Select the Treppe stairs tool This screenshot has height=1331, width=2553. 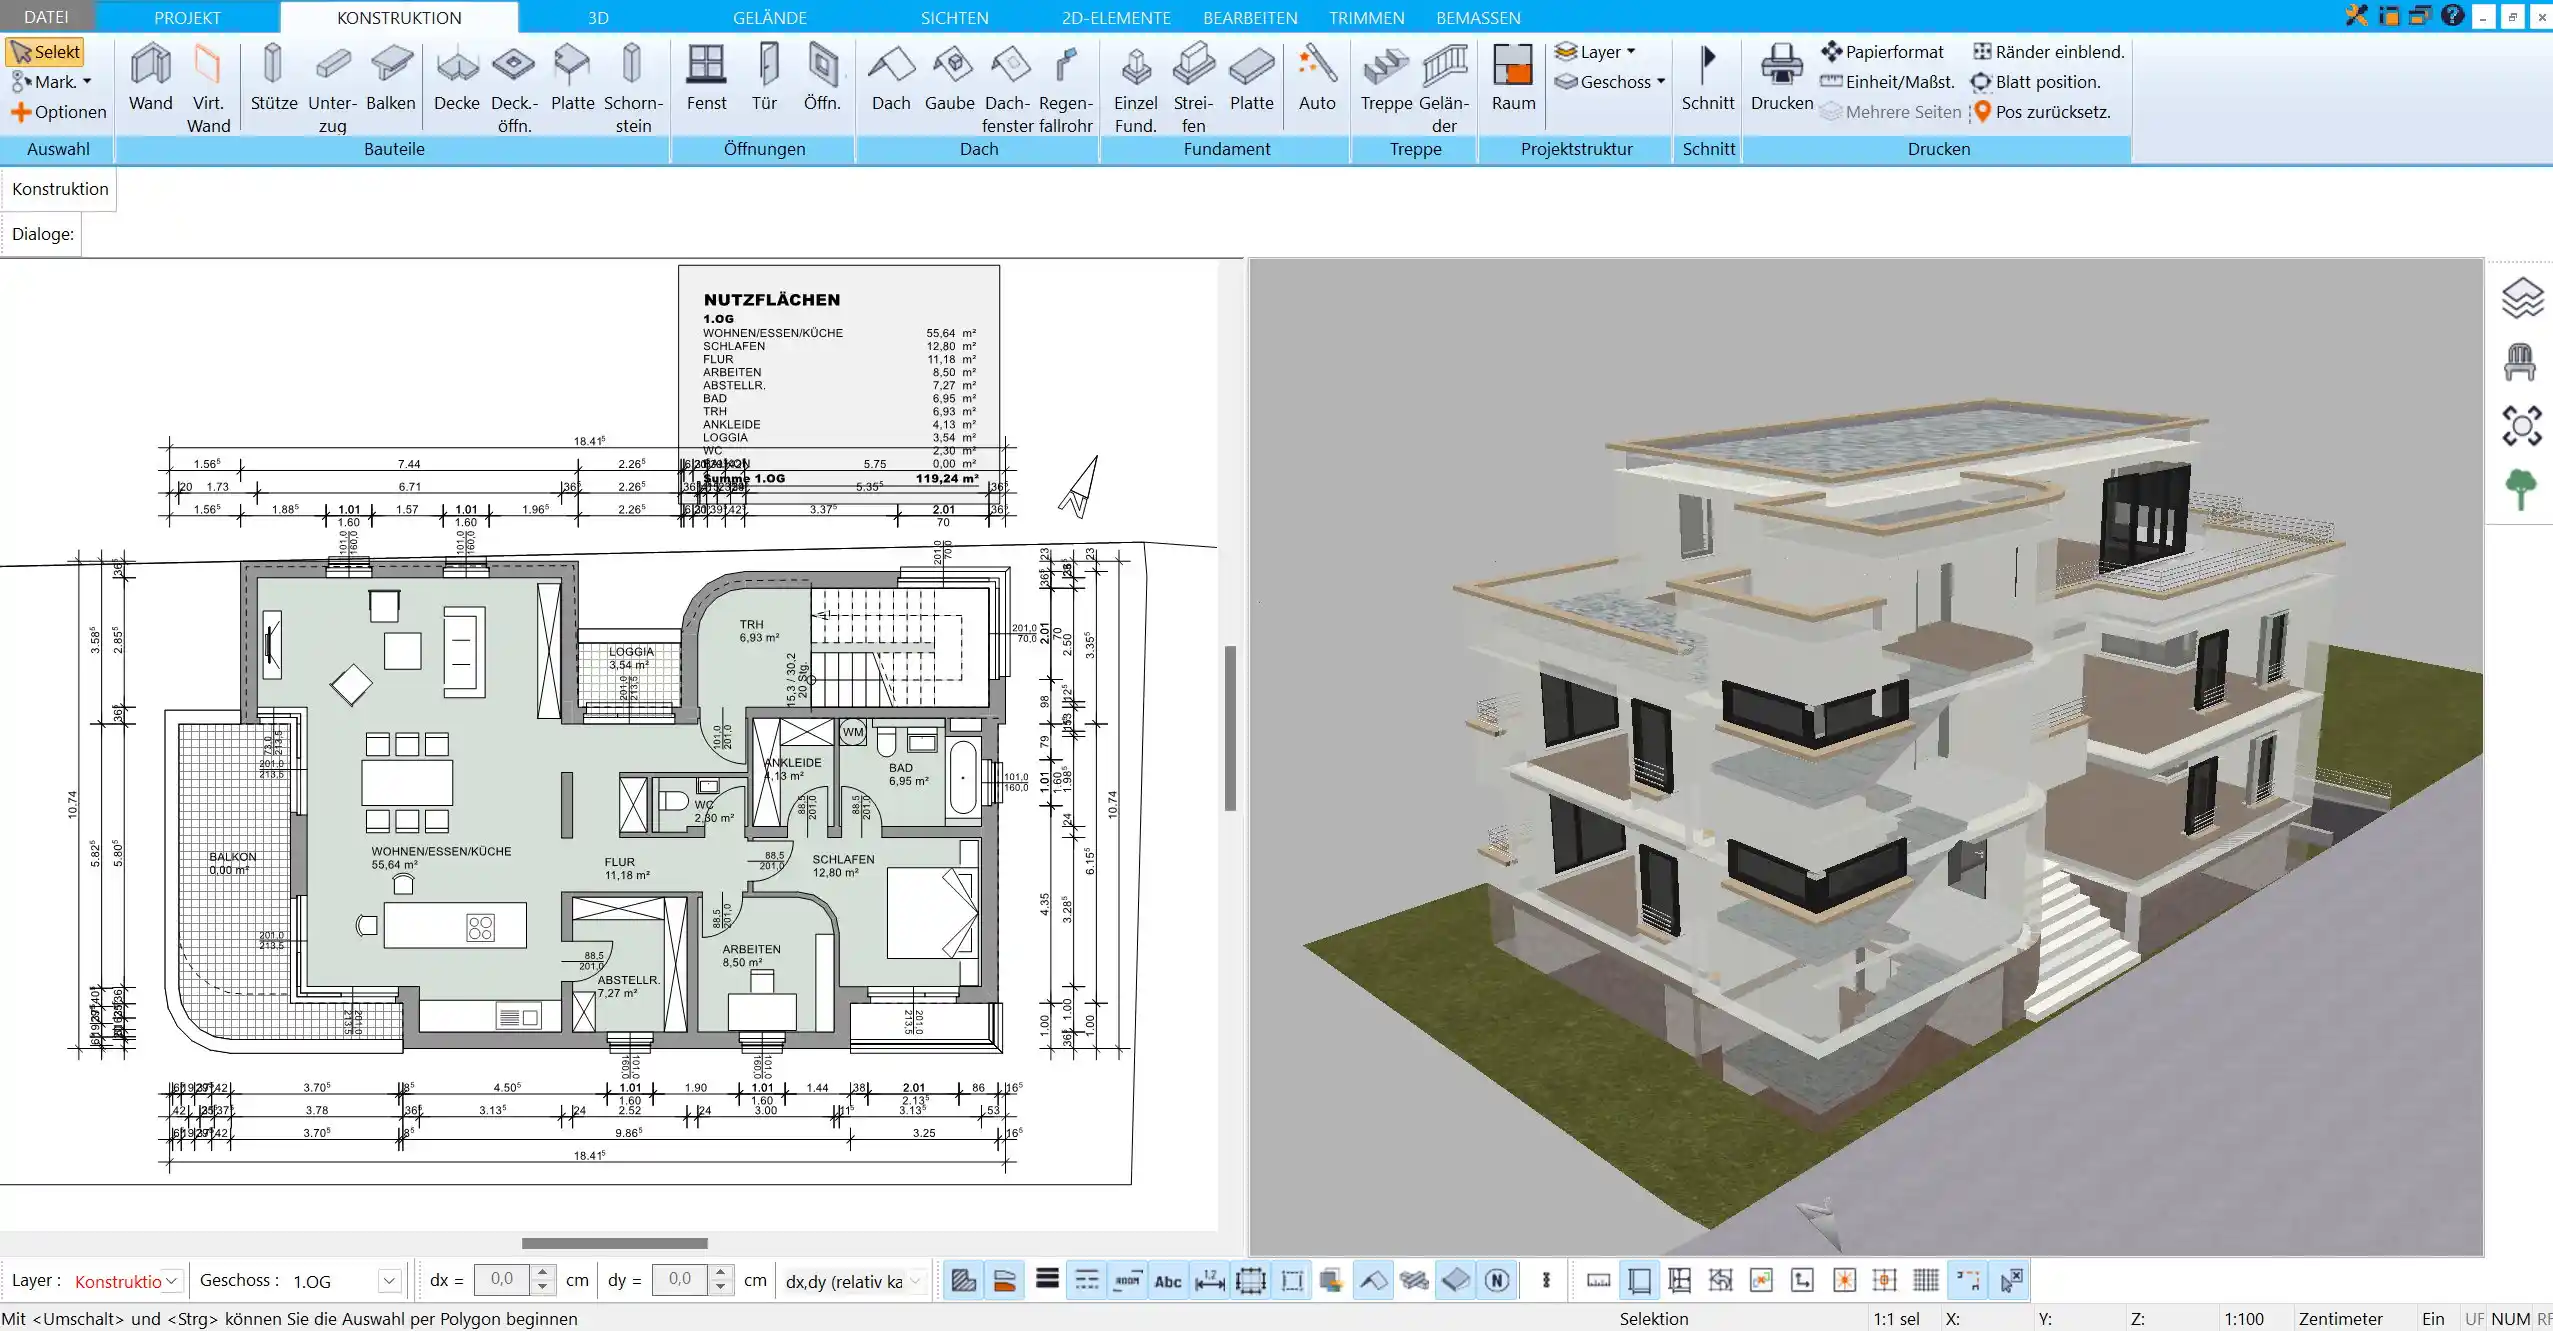(1386, 78)
